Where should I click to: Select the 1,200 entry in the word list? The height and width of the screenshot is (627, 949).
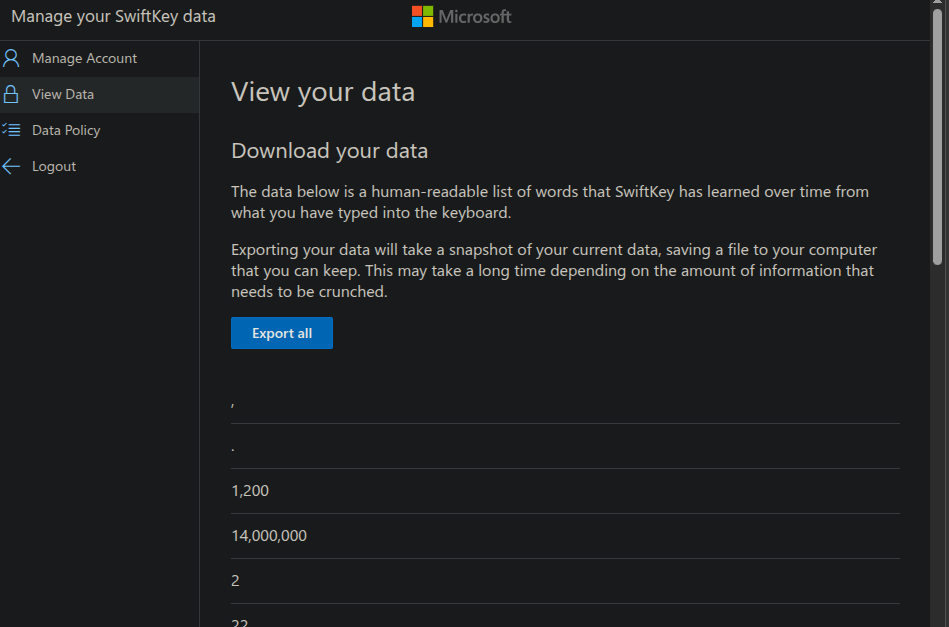pyautogui.click(x=250, y=491)
